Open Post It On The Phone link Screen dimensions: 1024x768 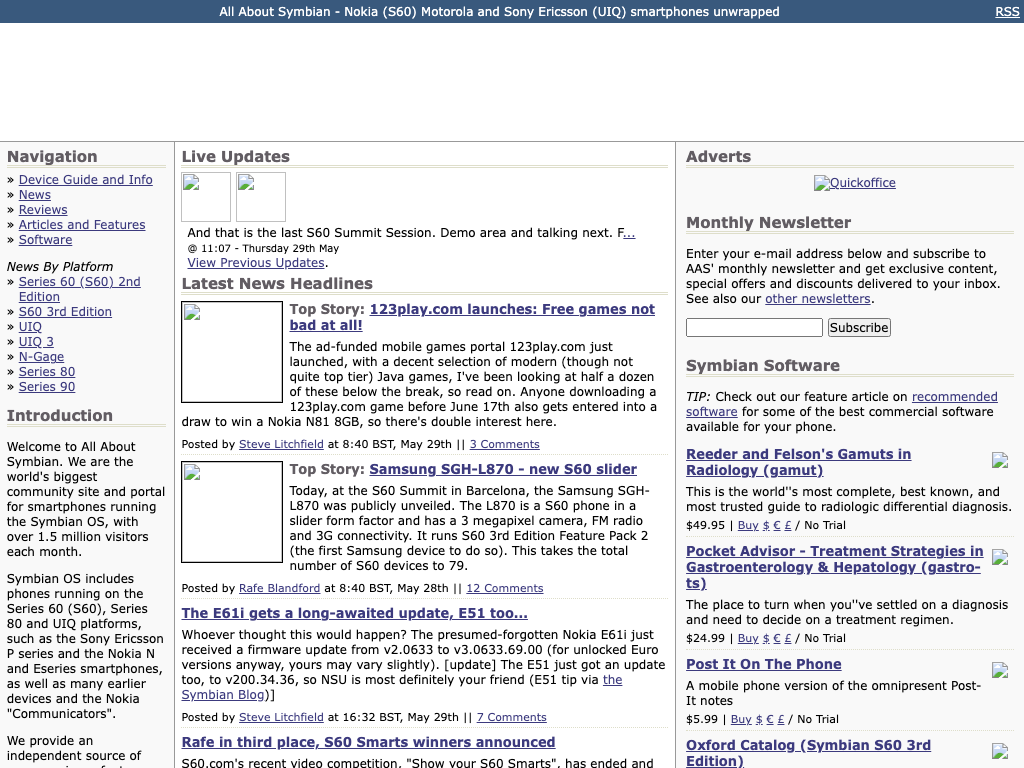pyautogui.click(x=763, y=664)
